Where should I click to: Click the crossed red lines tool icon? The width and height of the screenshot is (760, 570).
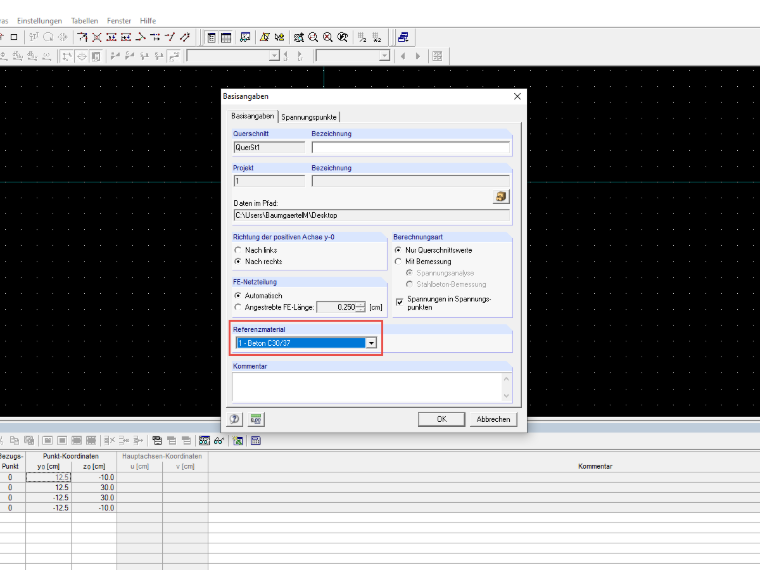(97, 37)
